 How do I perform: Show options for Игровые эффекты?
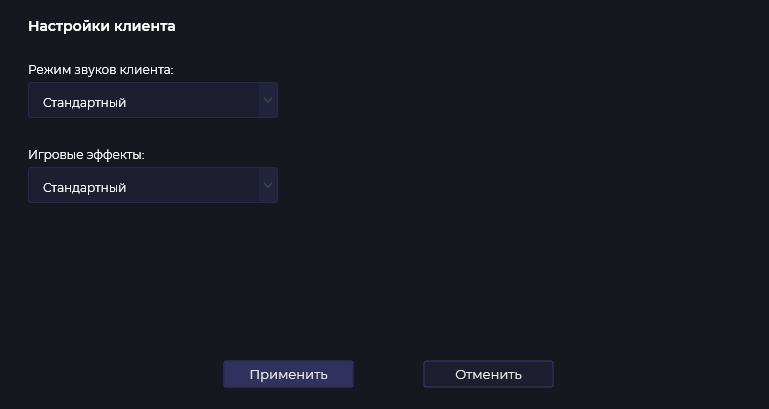pyautogui.click(x=152, y=186)
